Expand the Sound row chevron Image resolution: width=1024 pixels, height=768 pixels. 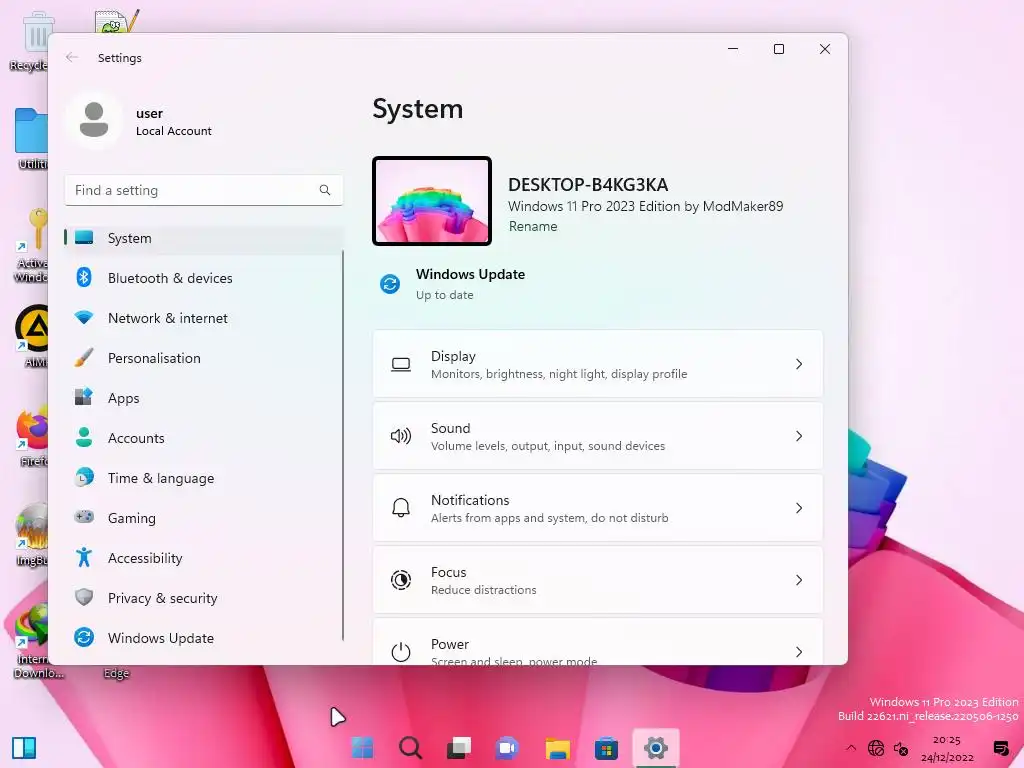(799, 436)
